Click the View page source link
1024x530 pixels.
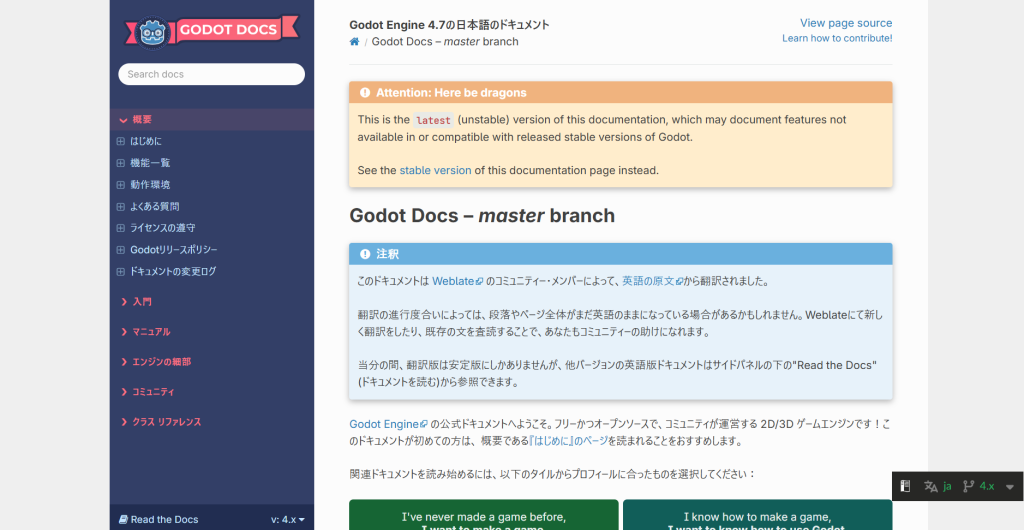(x=846, y=23)
